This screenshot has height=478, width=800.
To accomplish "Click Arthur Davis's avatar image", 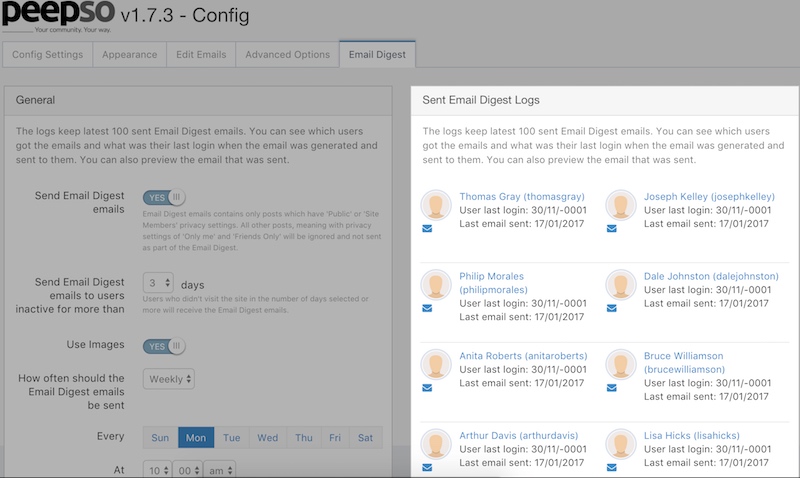I will tap(436, 444).
